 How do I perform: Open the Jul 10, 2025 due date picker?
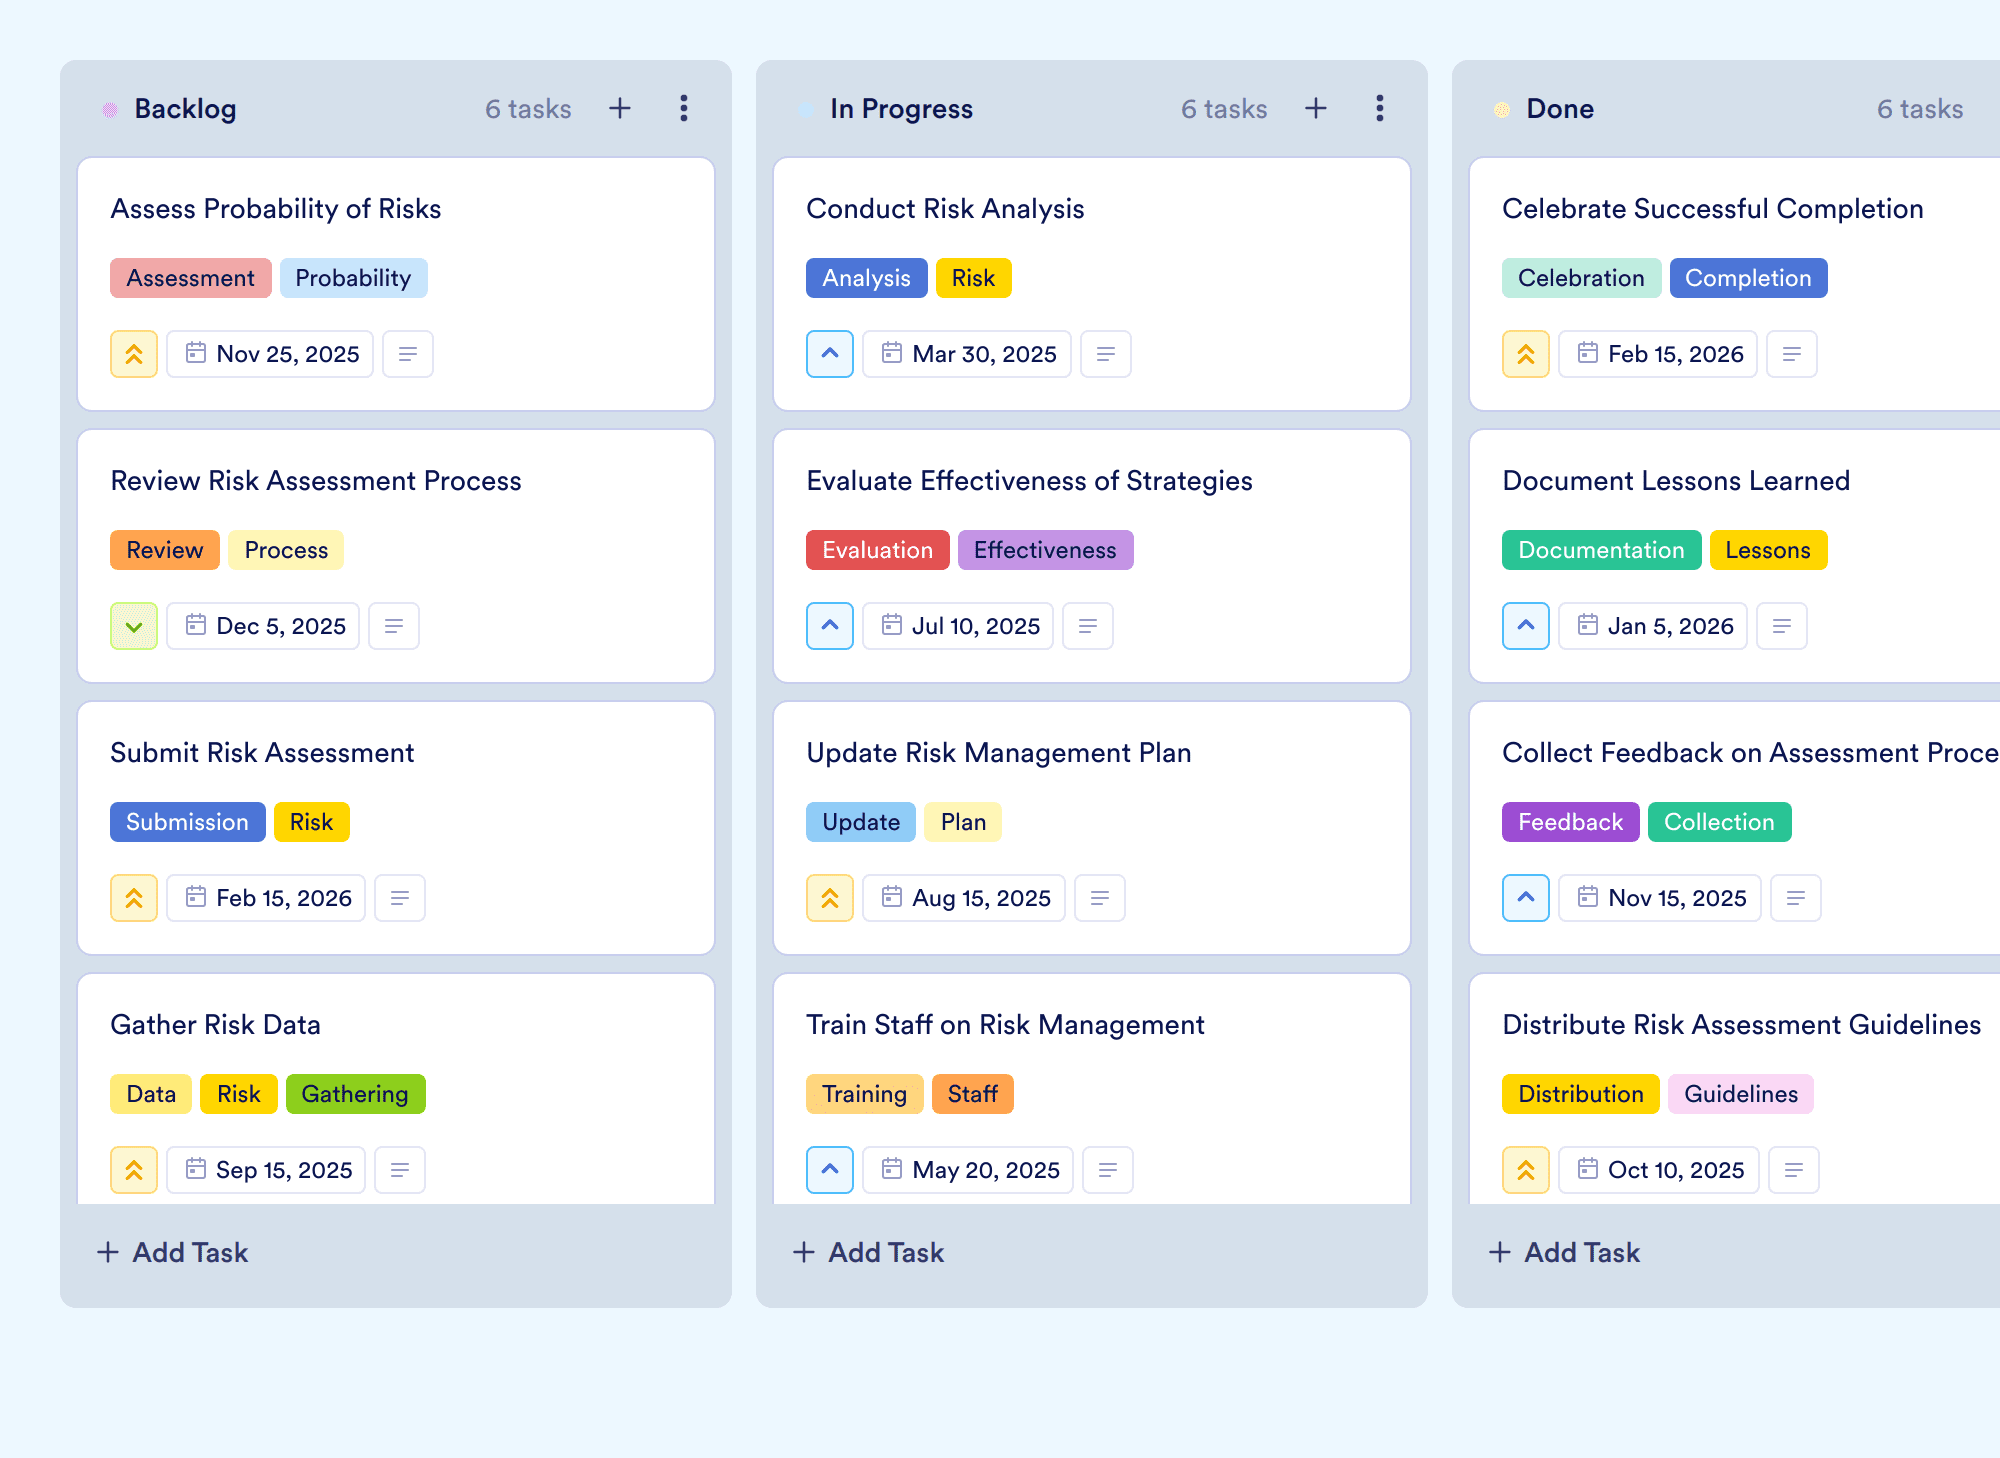(x=958, y=626)
